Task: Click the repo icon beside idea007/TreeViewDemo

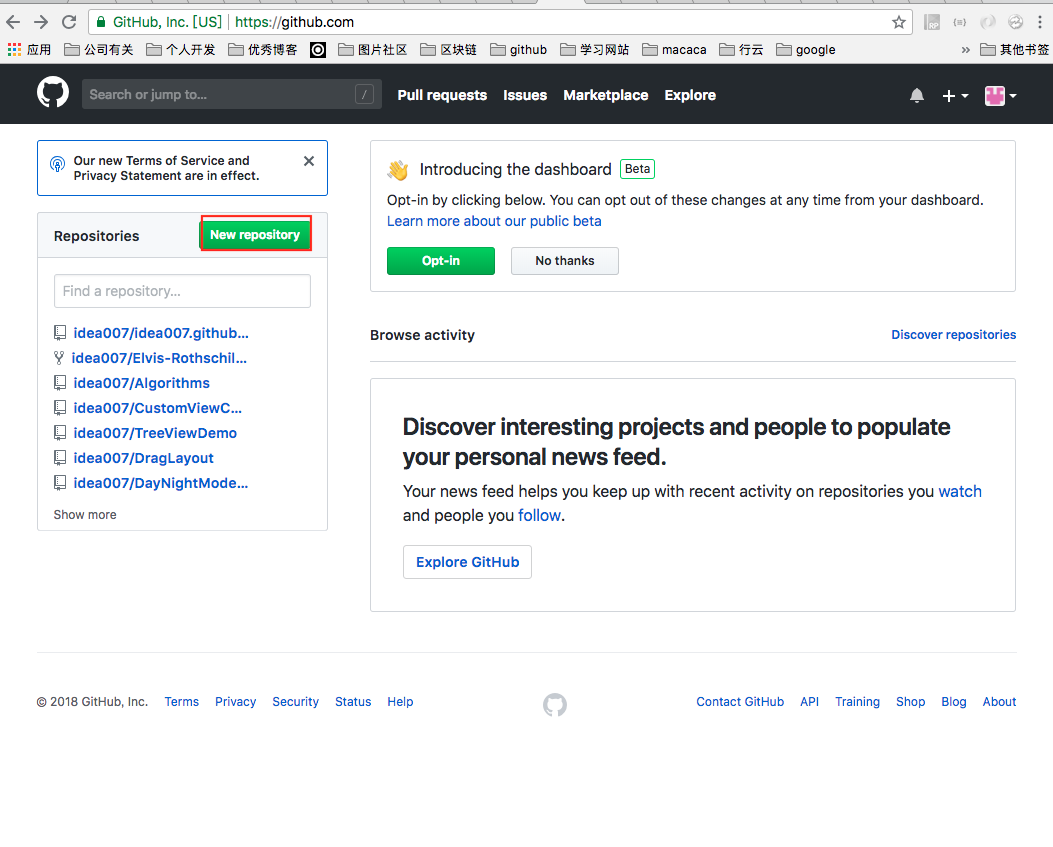Action: coord(60,433)
